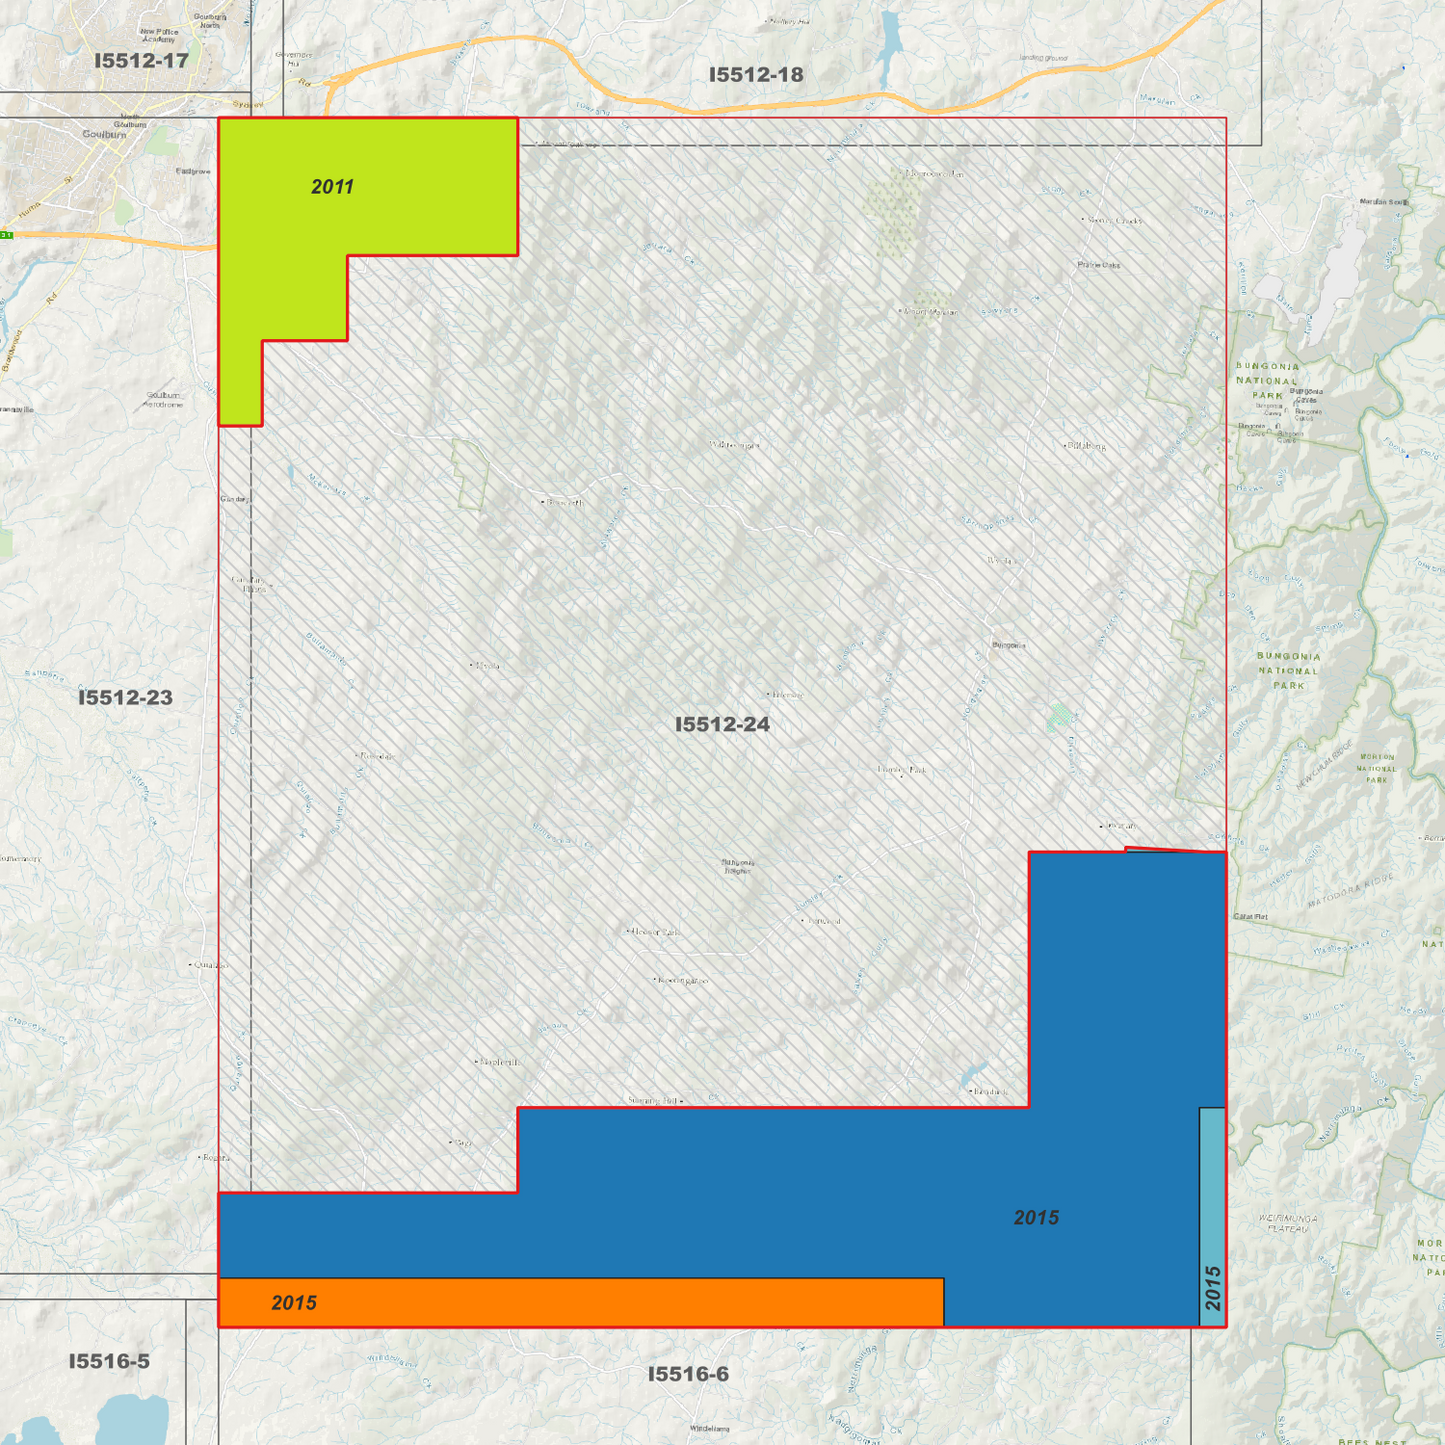Screen dimensions: 1445x1445
Task: Click the 2011 year label
Action: [x=332, y=187]
